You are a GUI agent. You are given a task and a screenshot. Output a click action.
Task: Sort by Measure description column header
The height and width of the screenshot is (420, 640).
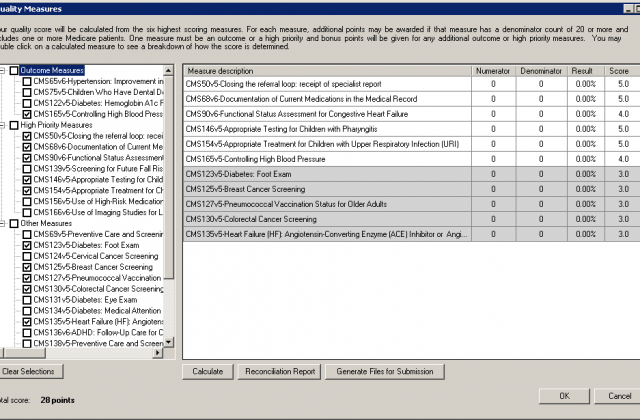pos(327,71)
